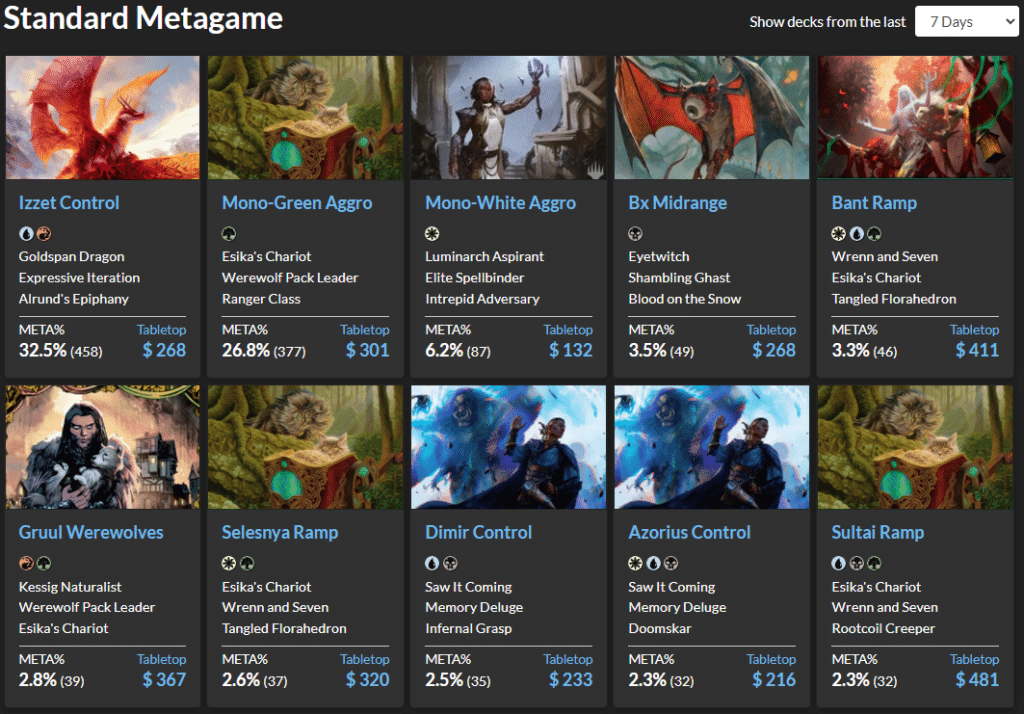Click the Gruul Werewolves card art image
Screen dimensions: 1024x714
[x=102, y=447]
